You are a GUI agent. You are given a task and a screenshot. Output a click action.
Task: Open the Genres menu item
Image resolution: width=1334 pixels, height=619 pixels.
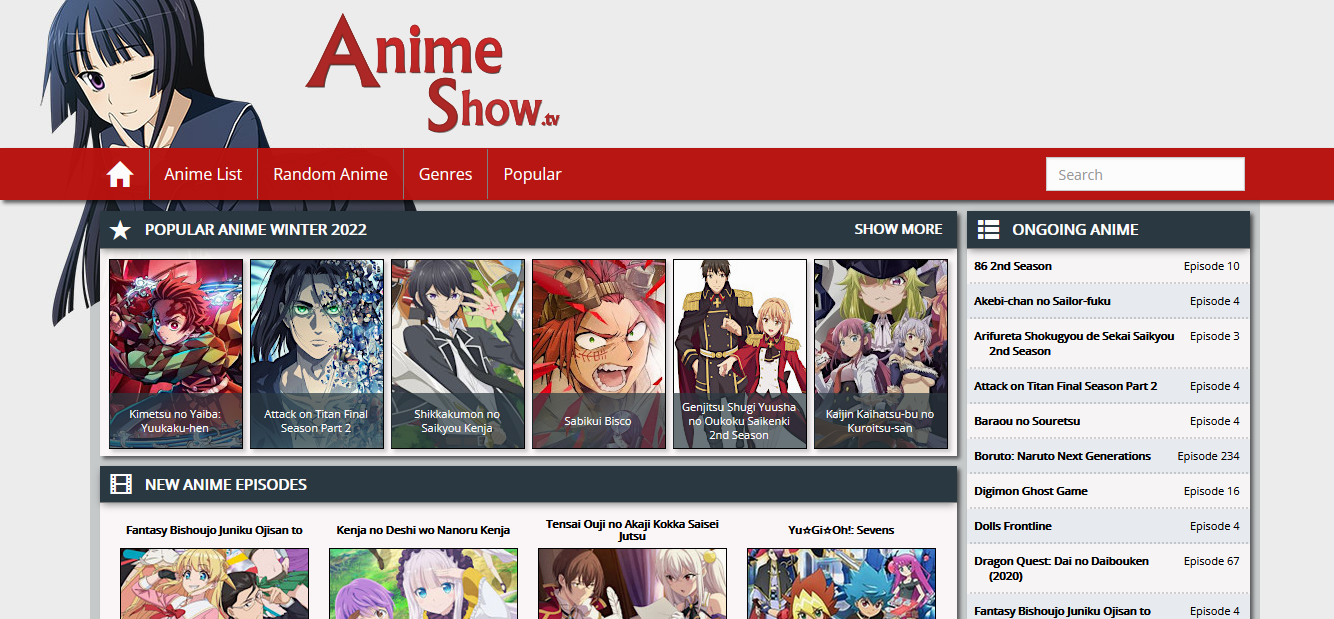coord(445,174)
